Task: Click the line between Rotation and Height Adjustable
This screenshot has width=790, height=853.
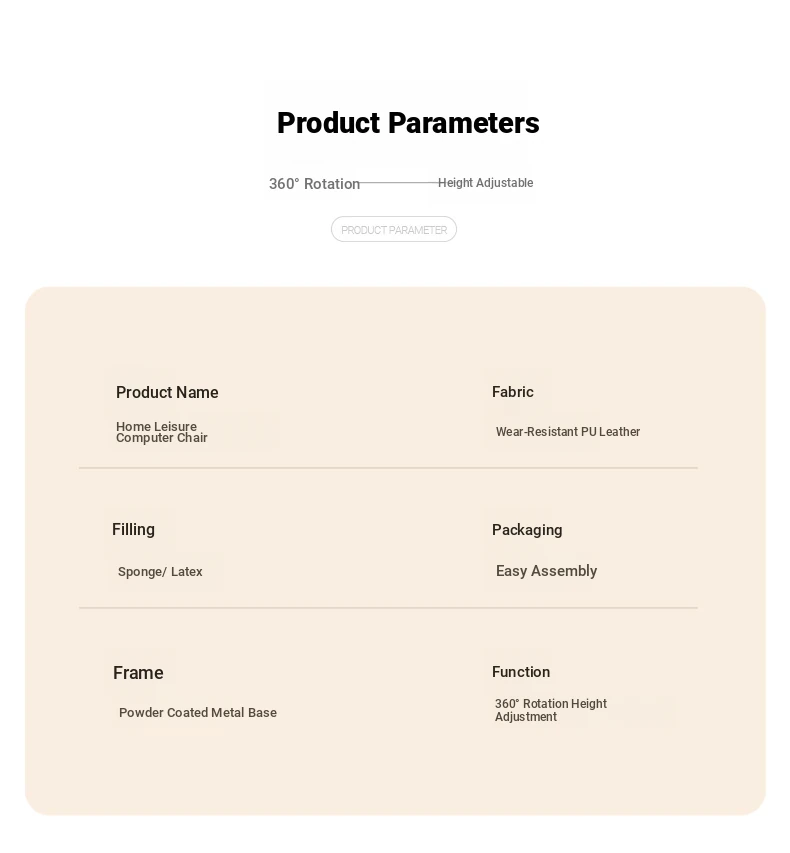Action: [x=399, y=182]
